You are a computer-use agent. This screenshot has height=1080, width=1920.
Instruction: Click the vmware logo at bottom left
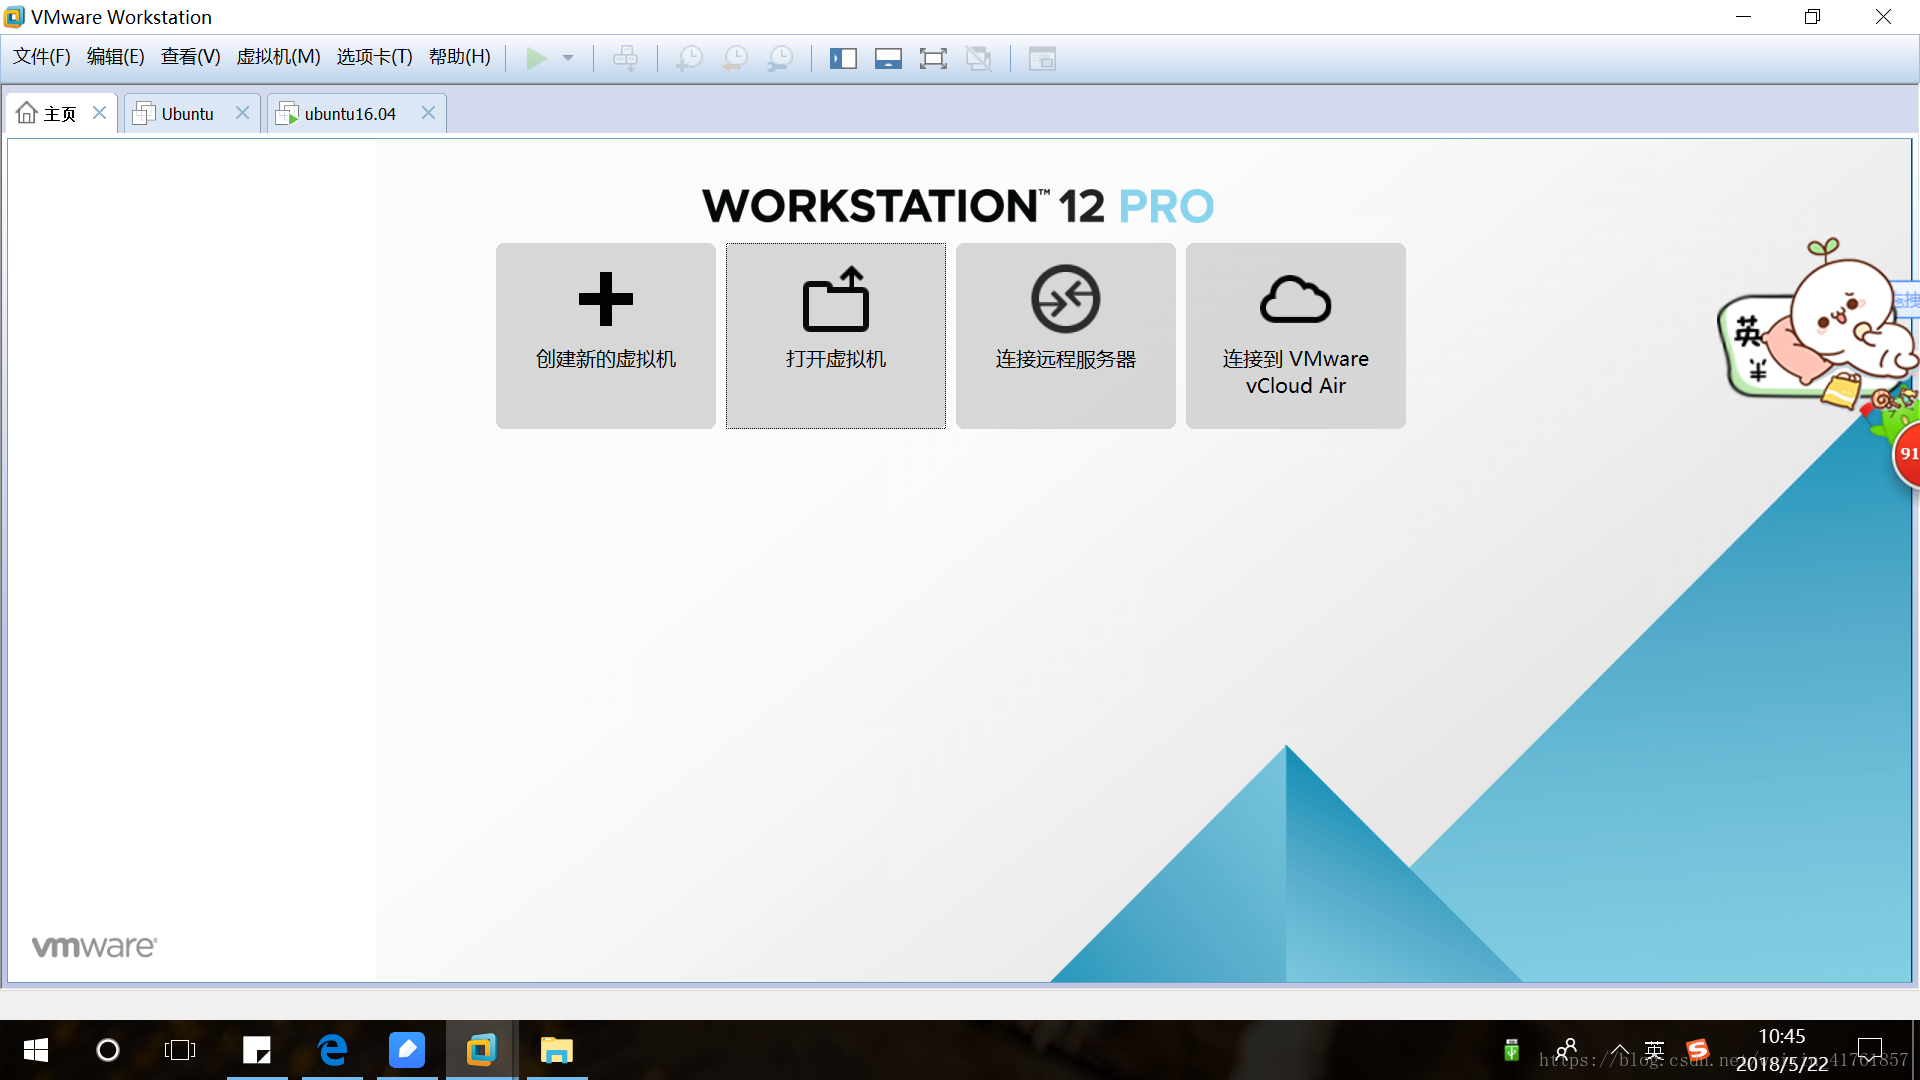click(x=94, y=946)
